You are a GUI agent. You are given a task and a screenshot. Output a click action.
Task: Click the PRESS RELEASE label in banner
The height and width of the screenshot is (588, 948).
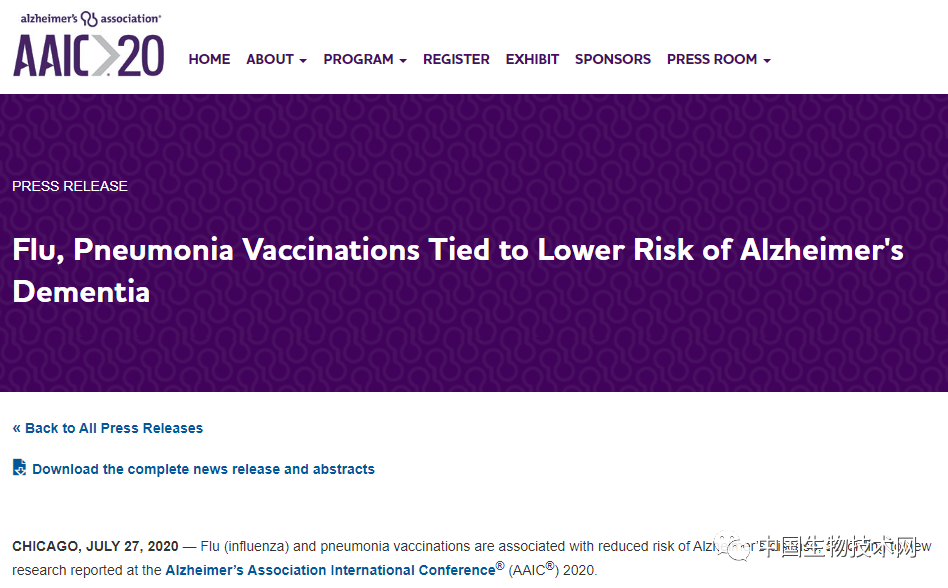pos(70,186)
